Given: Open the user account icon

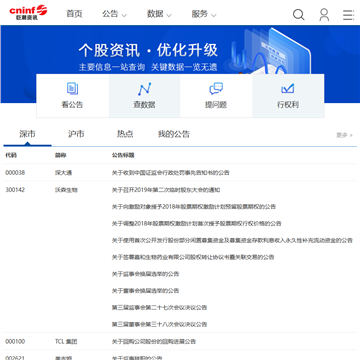Looking at the screenshot, I should (324, 14).
